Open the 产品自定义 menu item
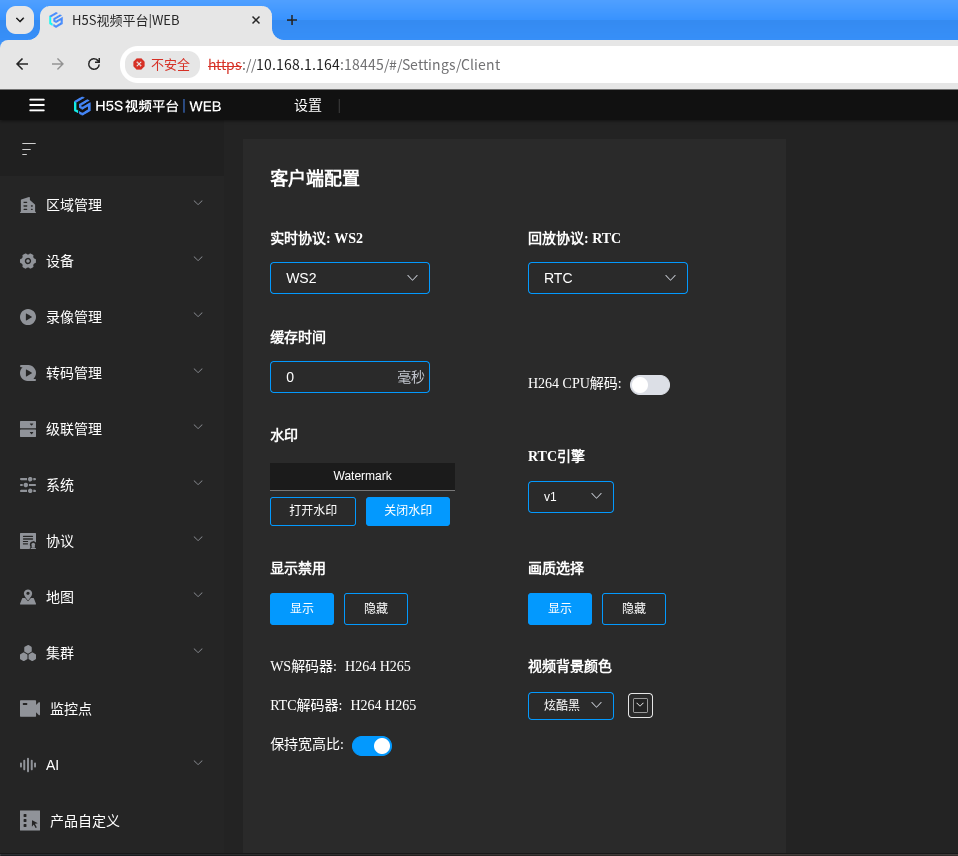 pos(85,821)
